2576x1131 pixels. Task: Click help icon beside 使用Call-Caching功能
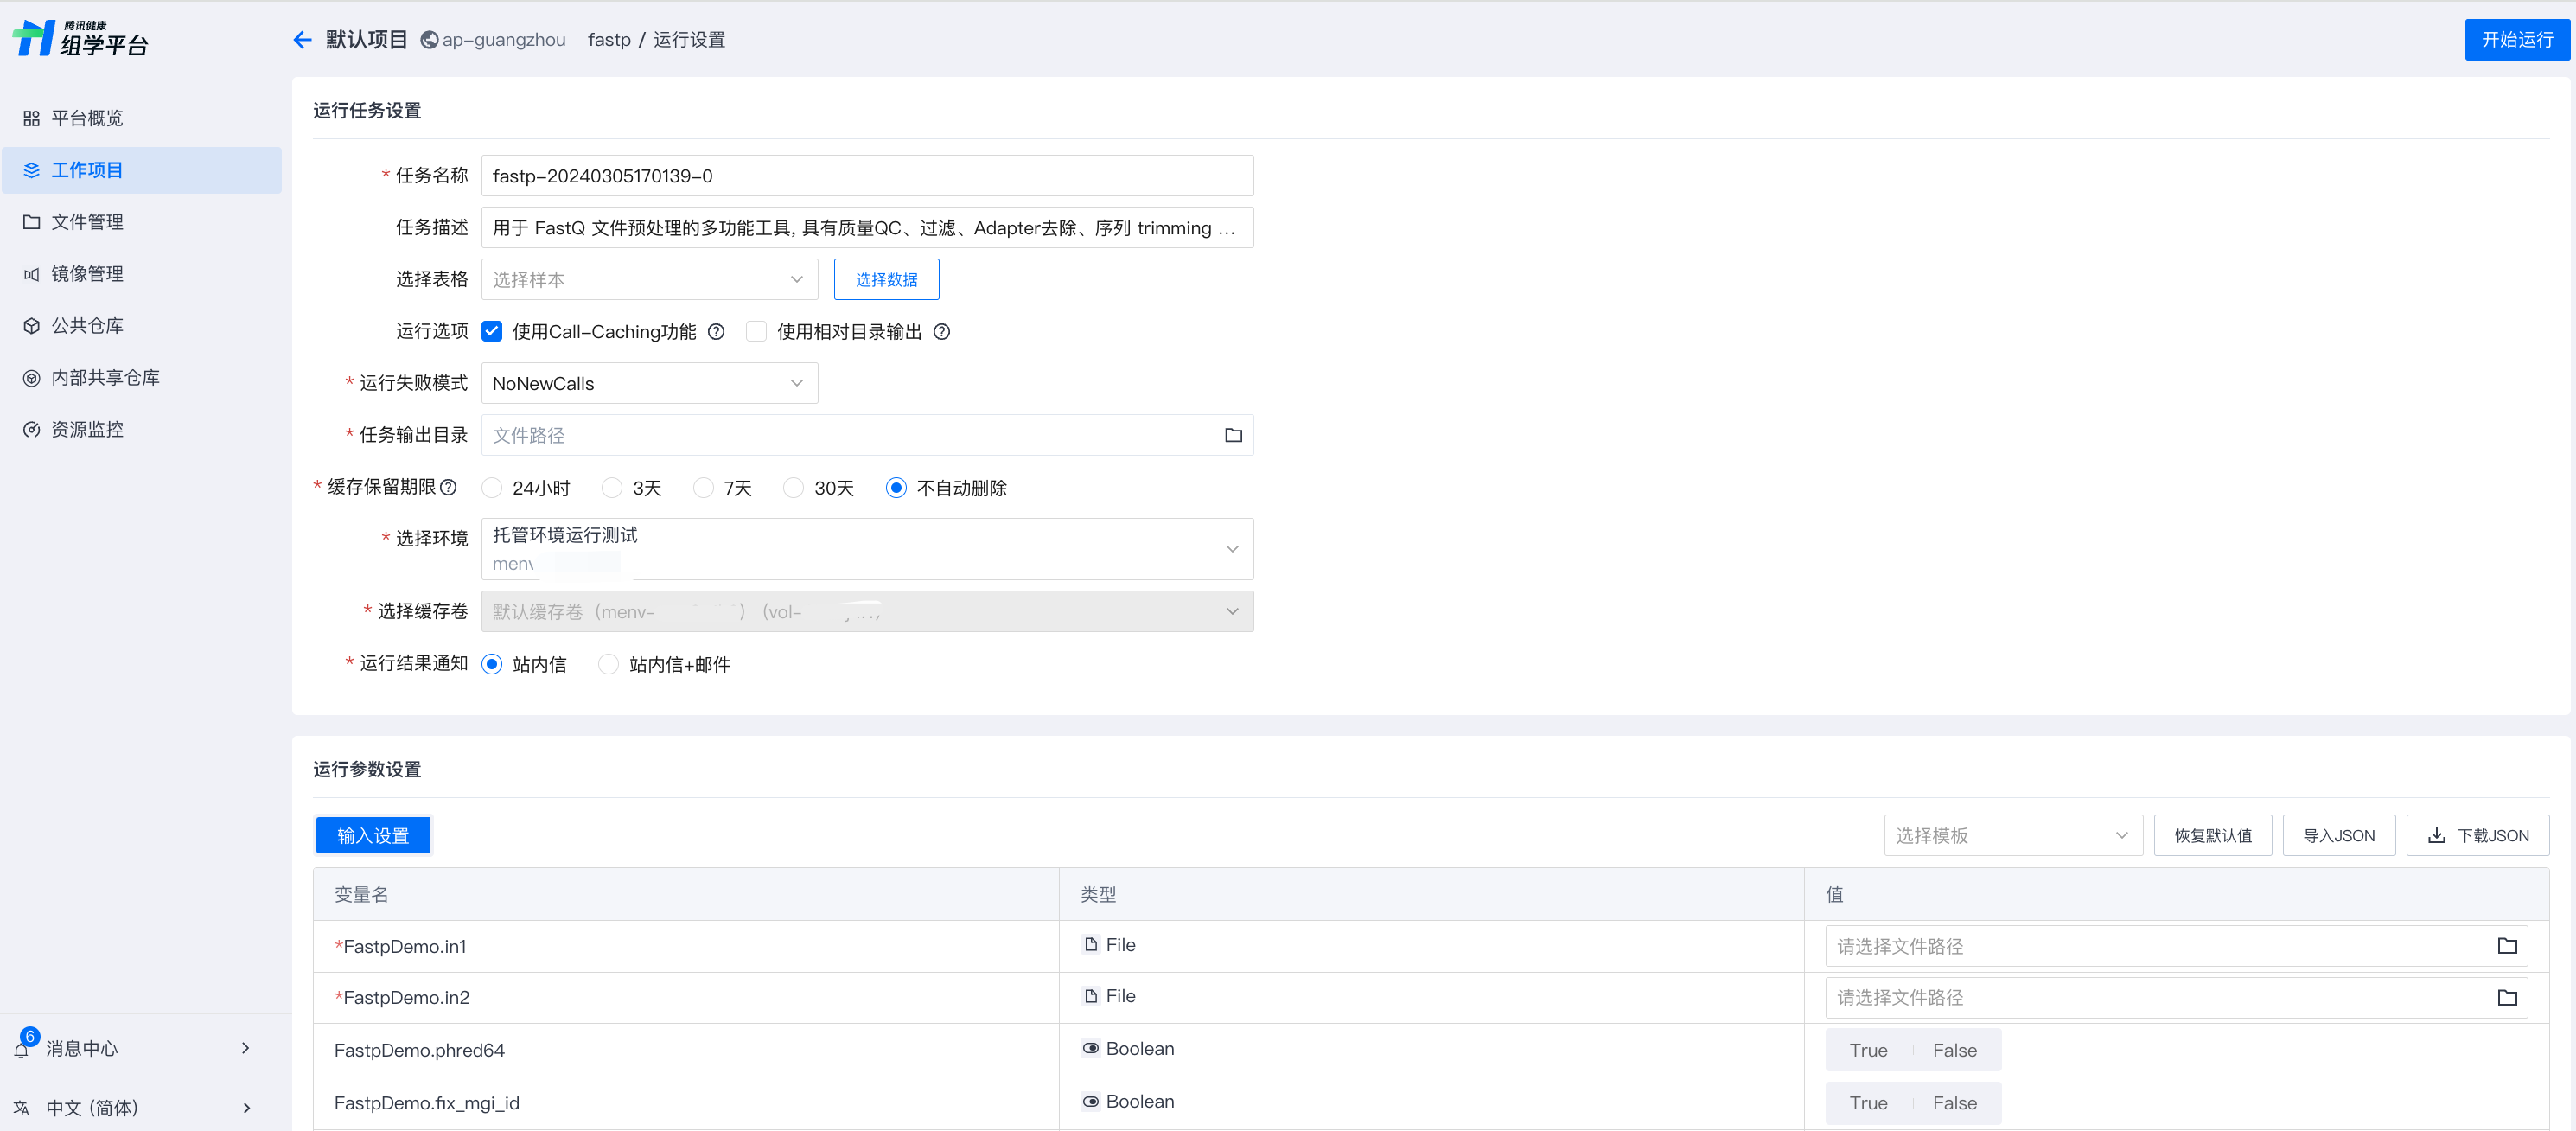[x=716, y=332]
